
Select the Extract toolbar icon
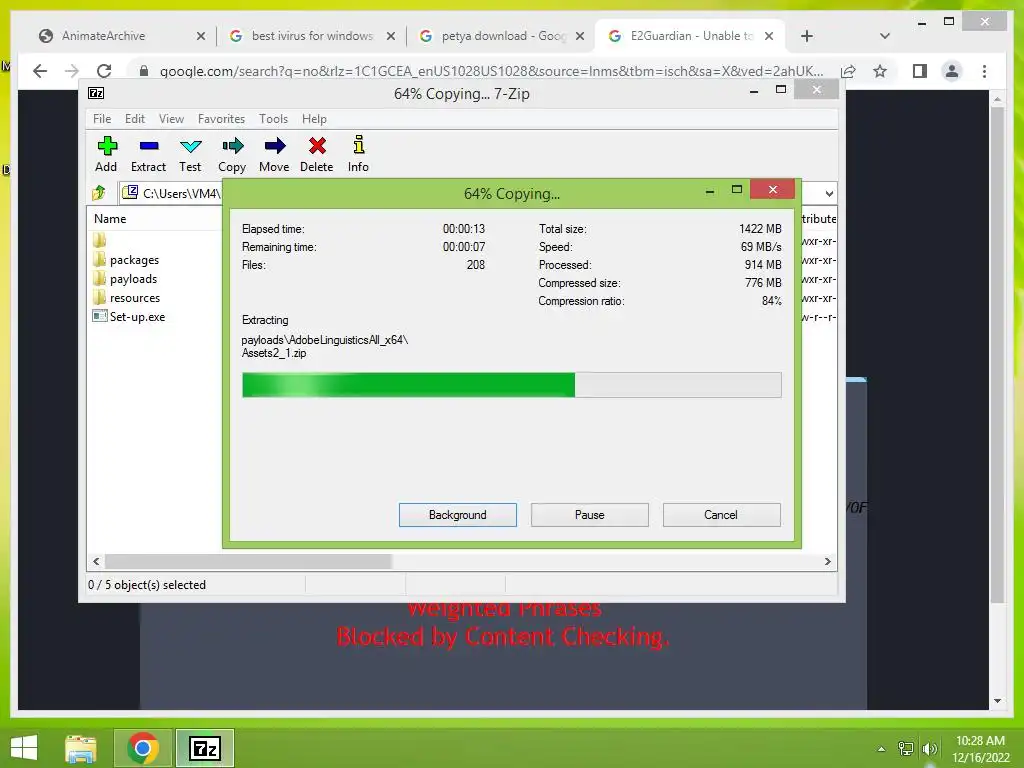(149, 146)
